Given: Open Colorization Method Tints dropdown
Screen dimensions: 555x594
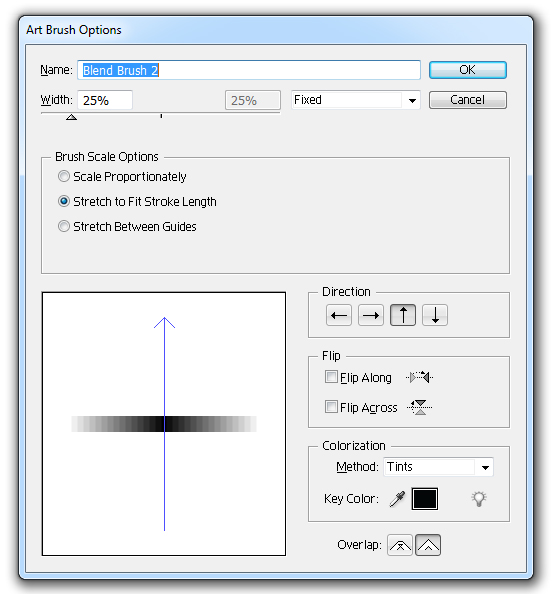Looking at the screenshot, I should click(x=438, y=467).
